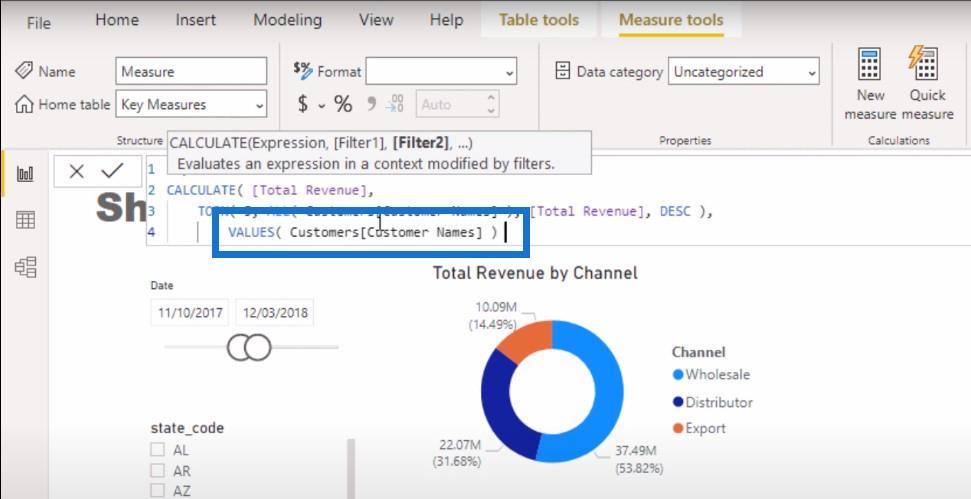Click the decimal places Auto field
The image size is (971, 499).
pyautogui.click(x=450, y=104)
